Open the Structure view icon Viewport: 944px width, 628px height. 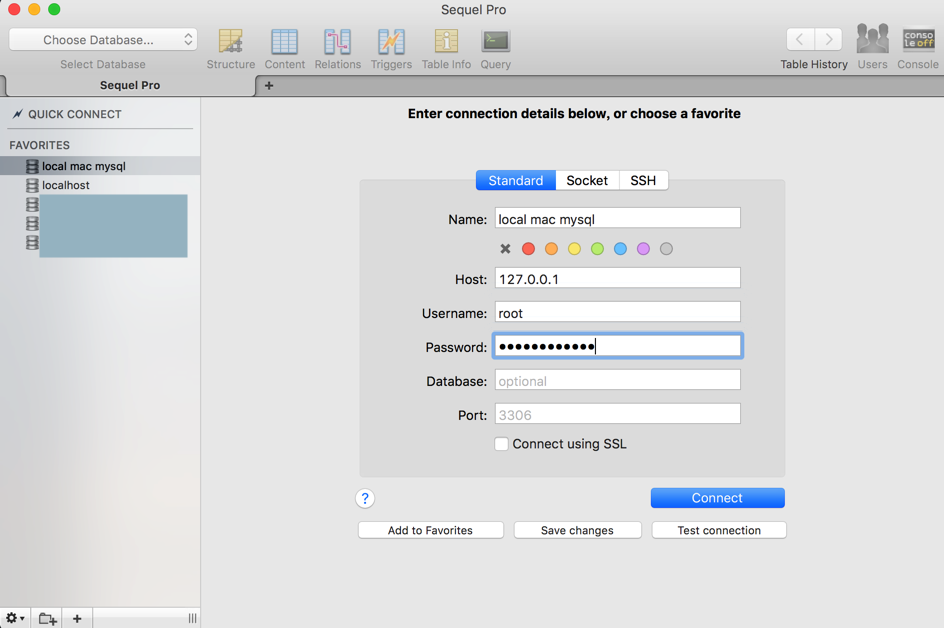(x=231, y=42)
